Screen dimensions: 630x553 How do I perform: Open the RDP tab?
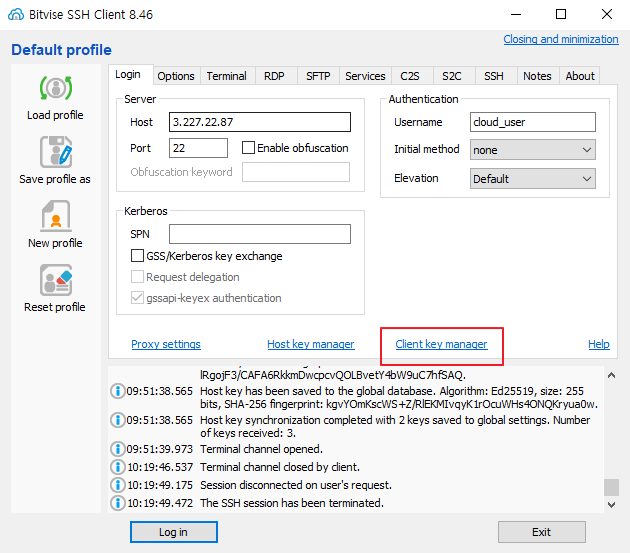[x=274, y=76]
